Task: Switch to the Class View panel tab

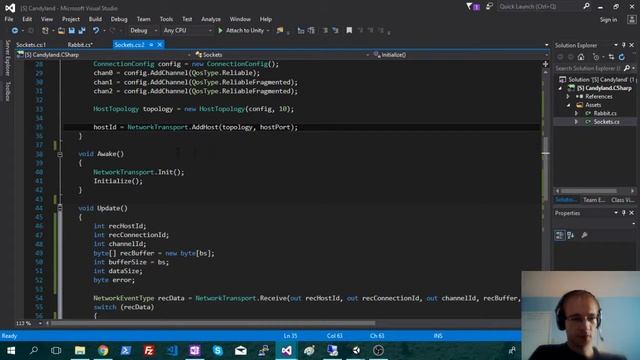Action: point(622,200)
